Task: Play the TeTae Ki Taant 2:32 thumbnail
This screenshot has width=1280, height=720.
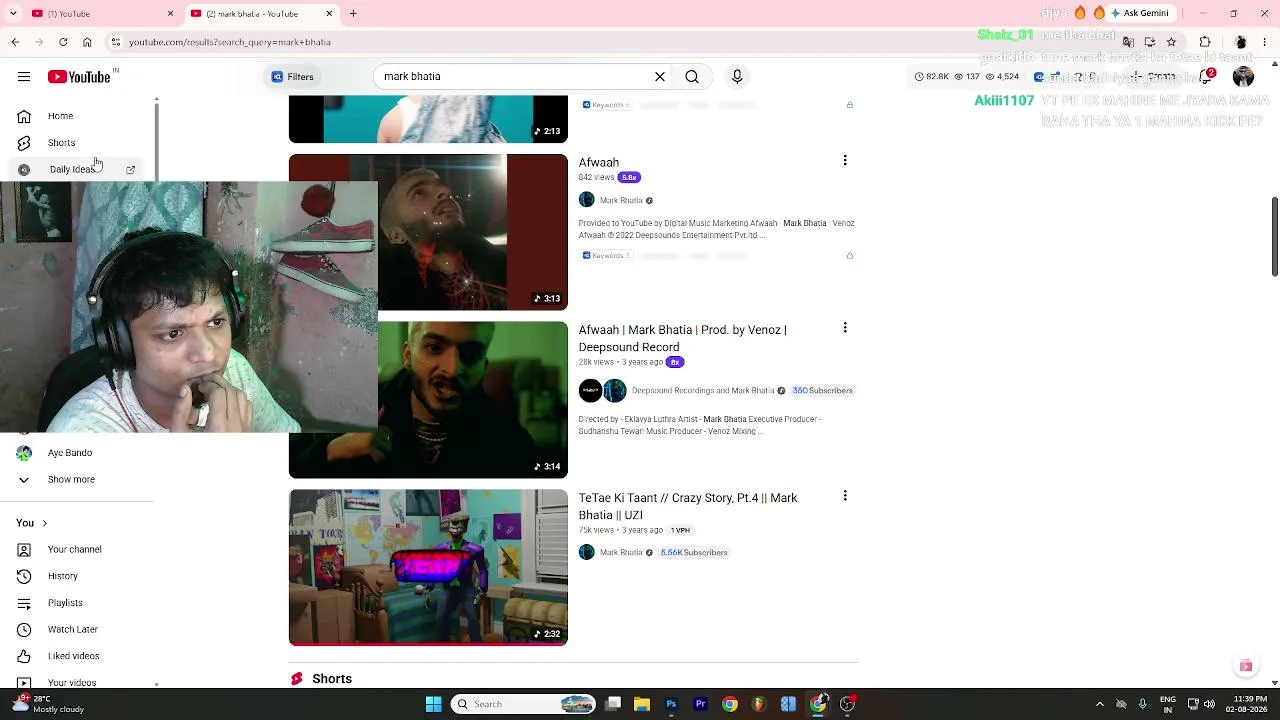Action: click(428, 567)
